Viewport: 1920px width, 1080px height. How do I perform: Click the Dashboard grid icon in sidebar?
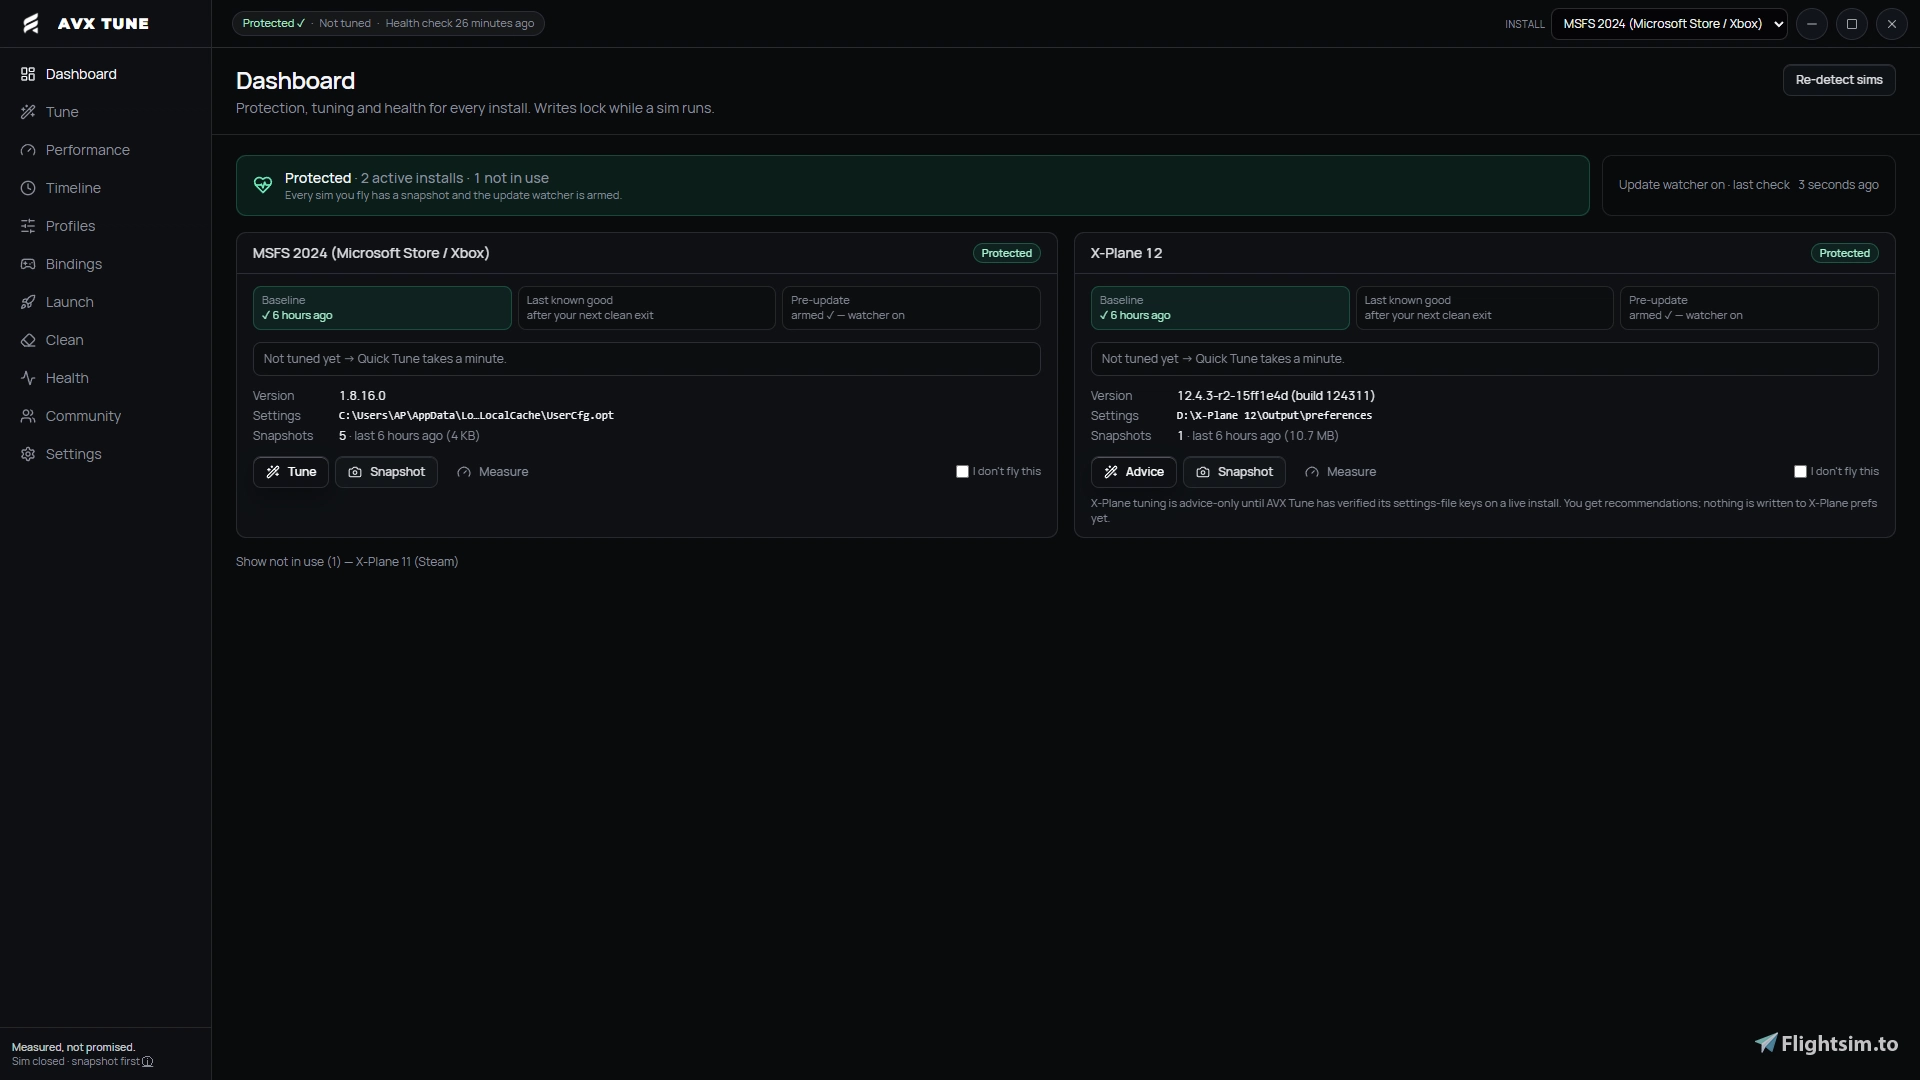28,74
